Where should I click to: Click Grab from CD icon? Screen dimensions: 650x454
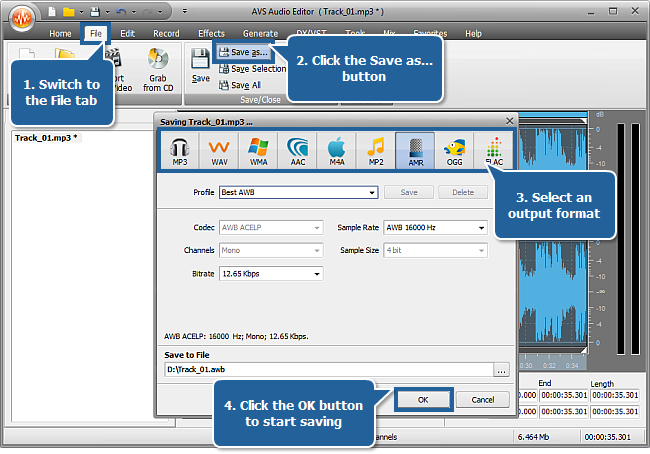(x=158, y=70)
